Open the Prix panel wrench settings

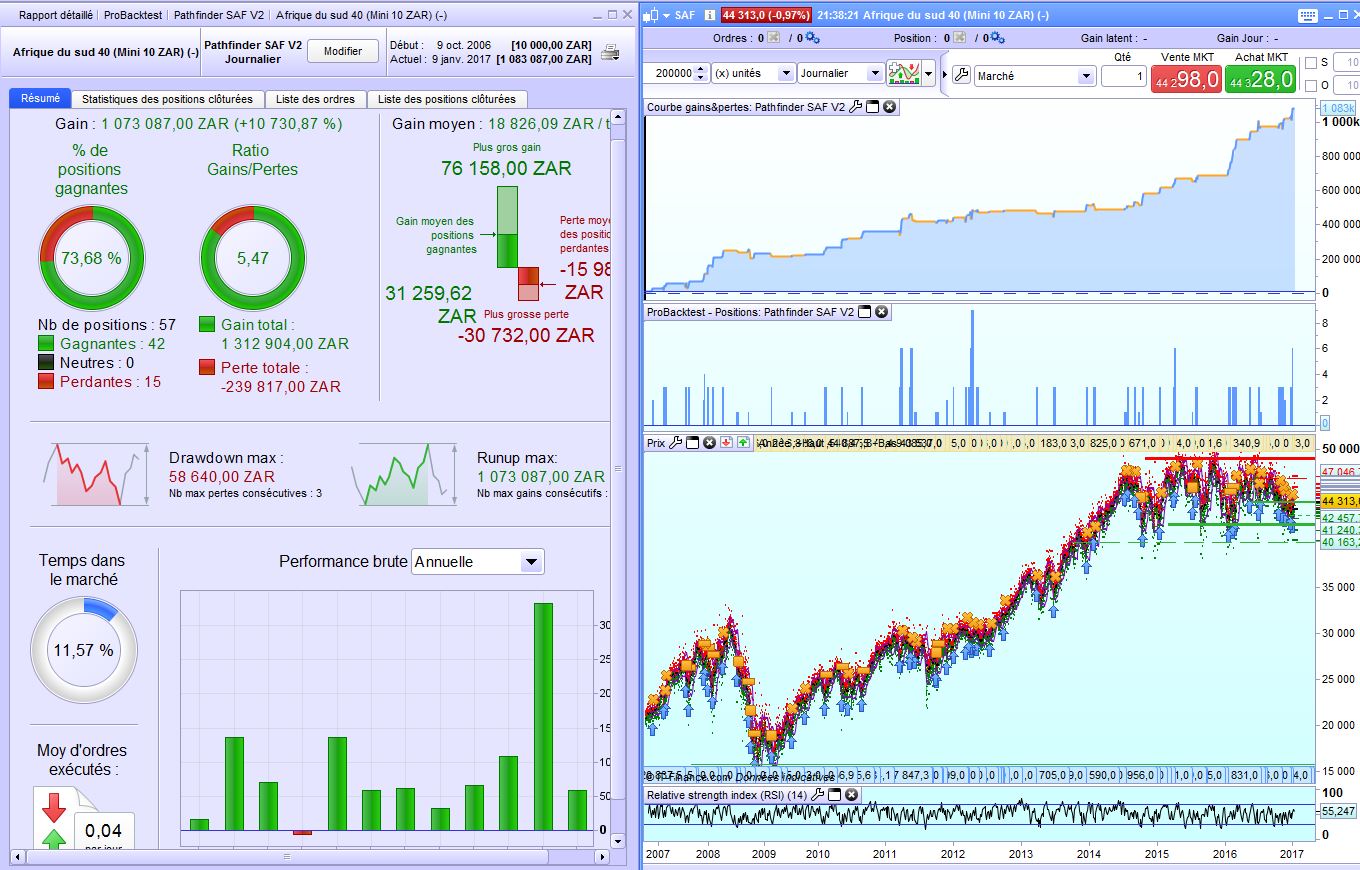[x=675, y=442]
